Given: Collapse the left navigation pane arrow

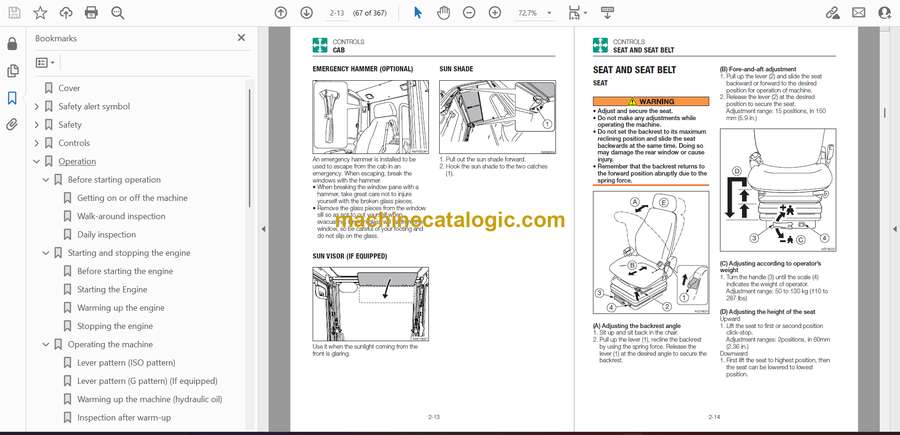Looking at the screenshot, I should click(263, 229).
